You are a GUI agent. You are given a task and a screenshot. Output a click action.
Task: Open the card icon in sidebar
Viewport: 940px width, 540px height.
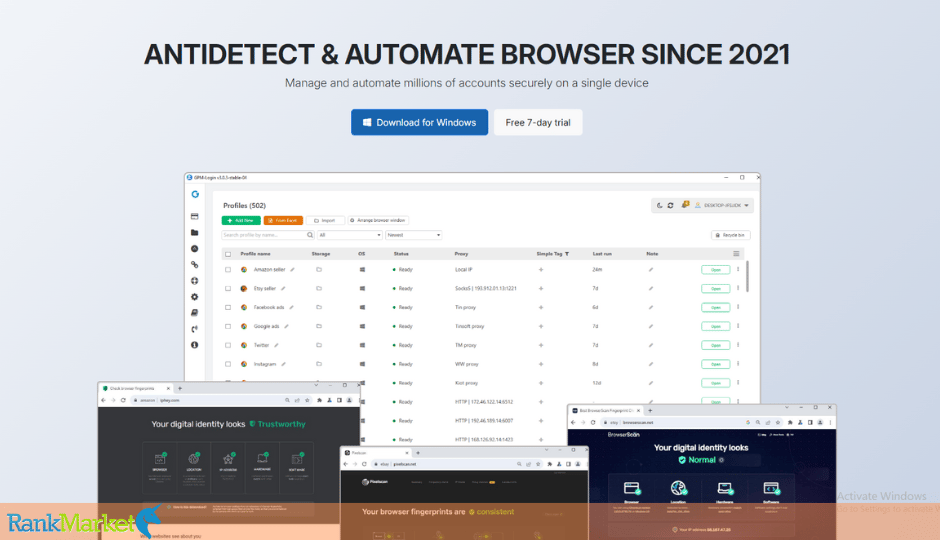195,216
